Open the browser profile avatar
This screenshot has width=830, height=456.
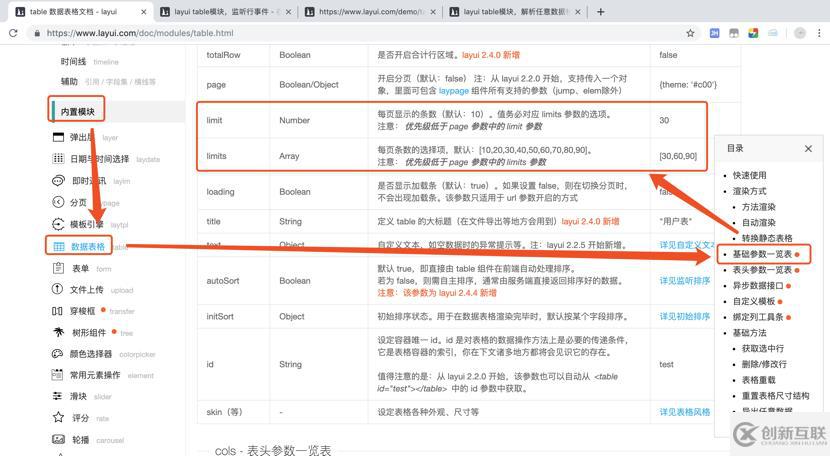click(x=800, y=33)
